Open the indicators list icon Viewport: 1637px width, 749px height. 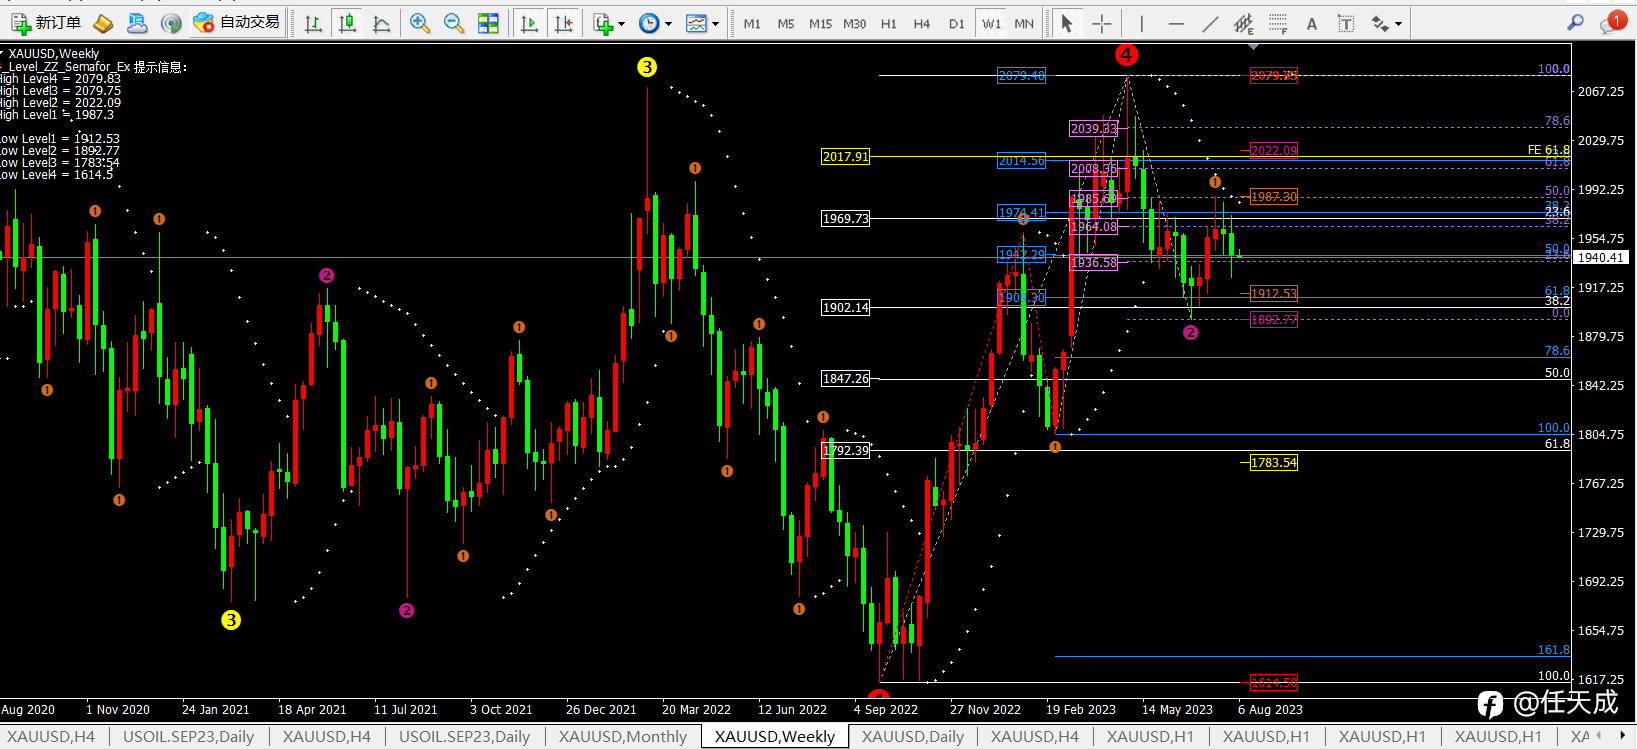pos(602,23)
